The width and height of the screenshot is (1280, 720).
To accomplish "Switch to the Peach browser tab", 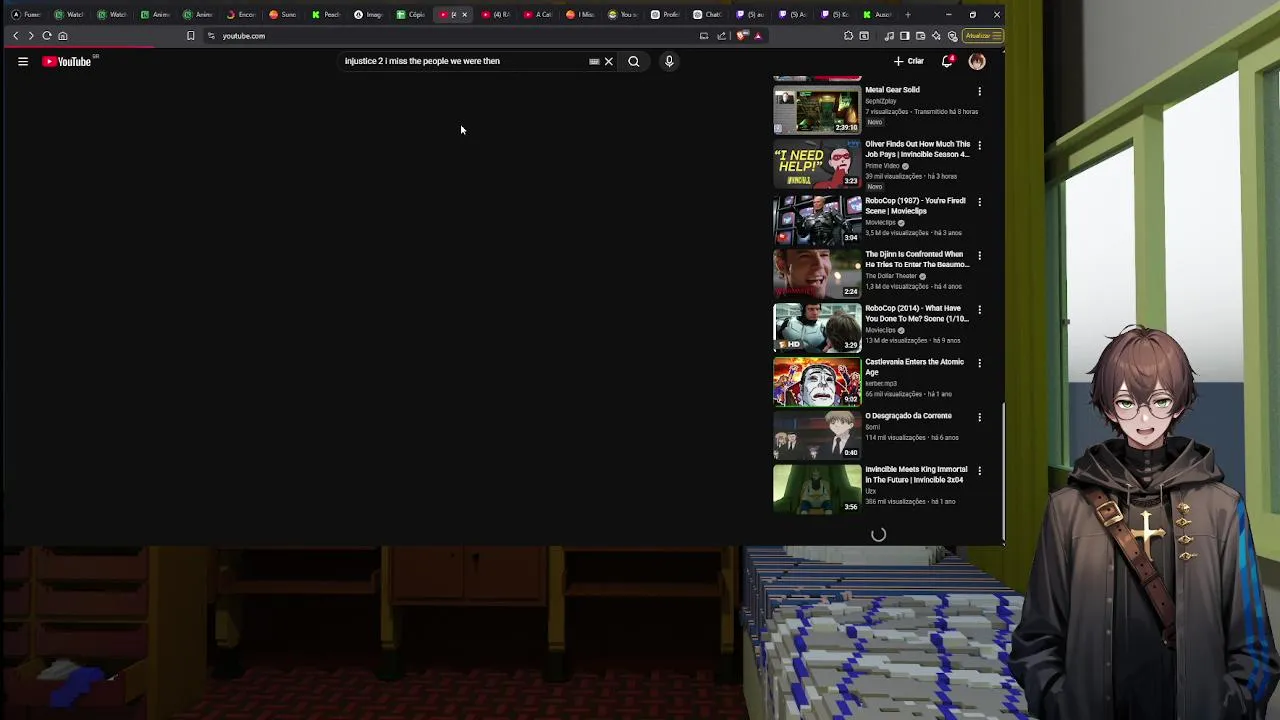I will point(325,15).
